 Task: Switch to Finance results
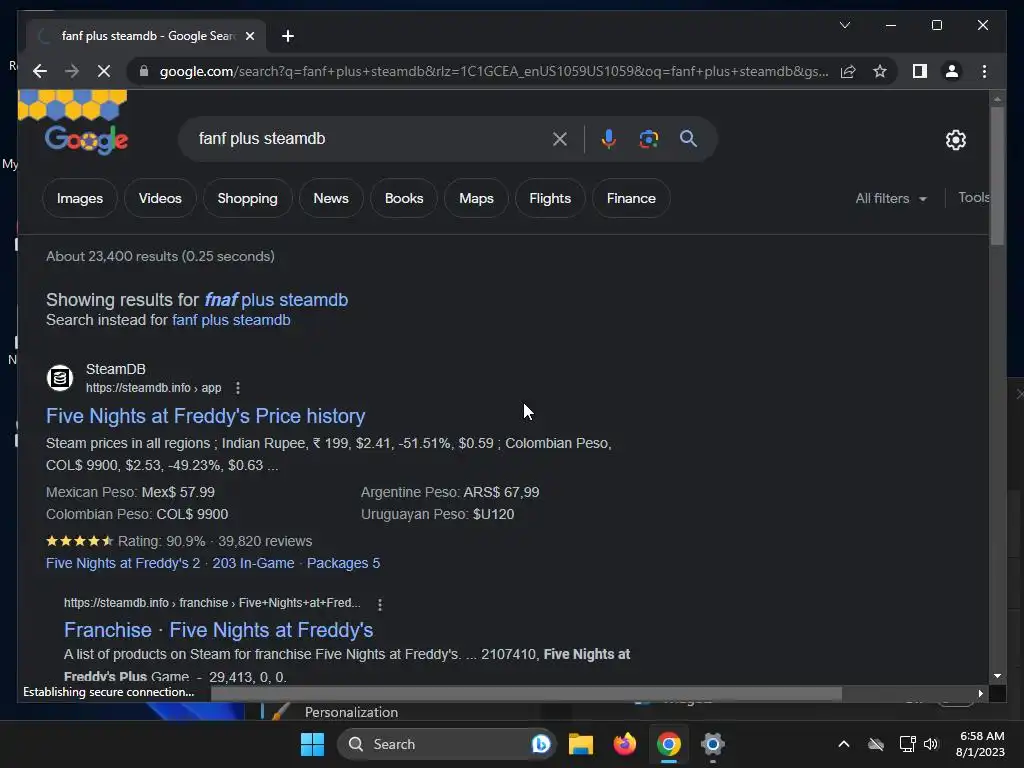[x=631, y=198]
